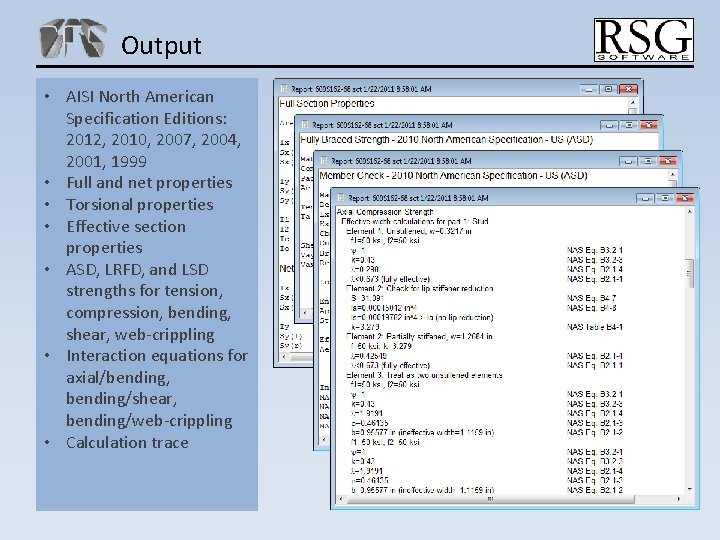Minimize the Member Check report window
Image resolution: width=720 pixels, height=540 pixels.
(628, 161)
